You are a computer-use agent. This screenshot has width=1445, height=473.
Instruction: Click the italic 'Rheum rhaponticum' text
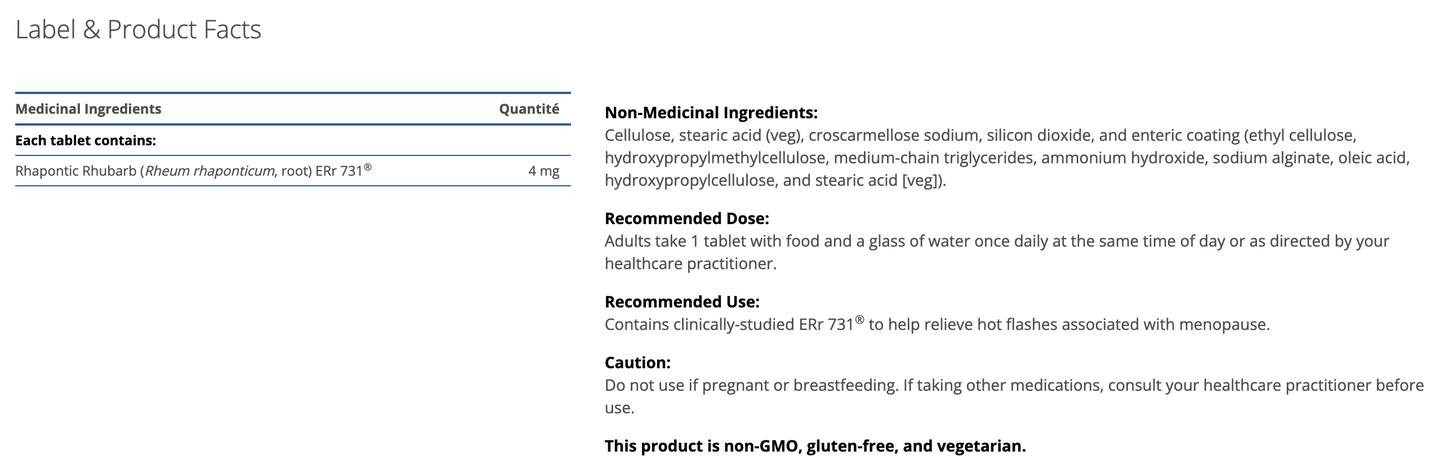(209, 171)
